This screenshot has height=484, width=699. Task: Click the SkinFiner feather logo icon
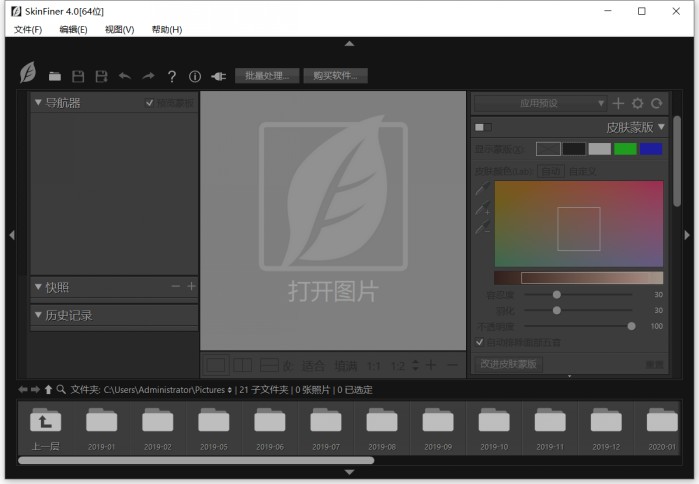(x=28, y=73)
